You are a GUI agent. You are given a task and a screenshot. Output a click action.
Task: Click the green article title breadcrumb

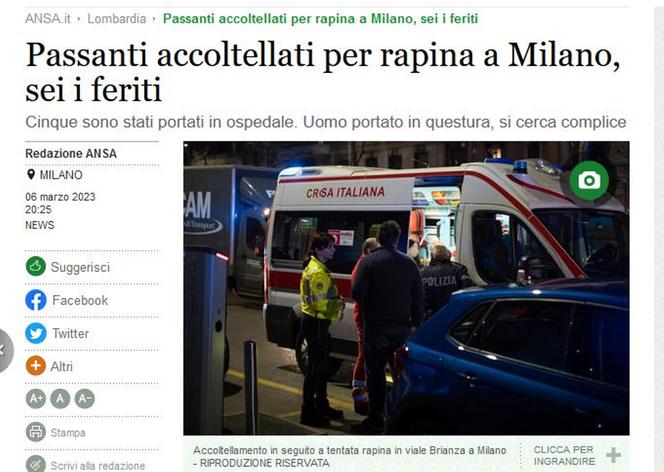tap(321, 19)
